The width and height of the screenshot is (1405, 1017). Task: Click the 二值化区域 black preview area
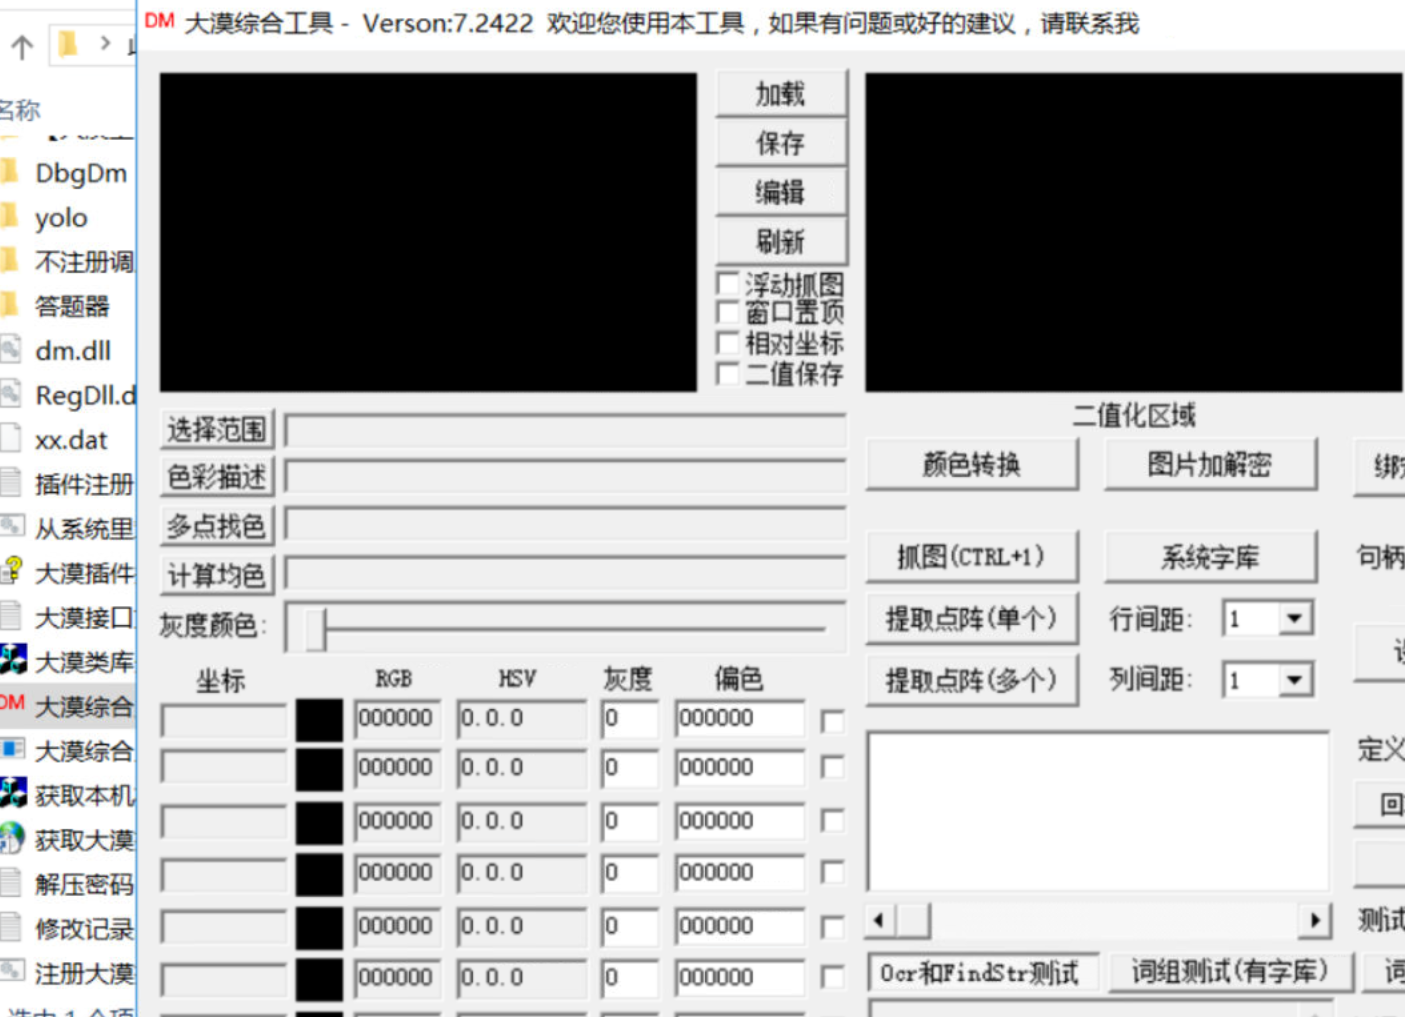(1135, 232)
